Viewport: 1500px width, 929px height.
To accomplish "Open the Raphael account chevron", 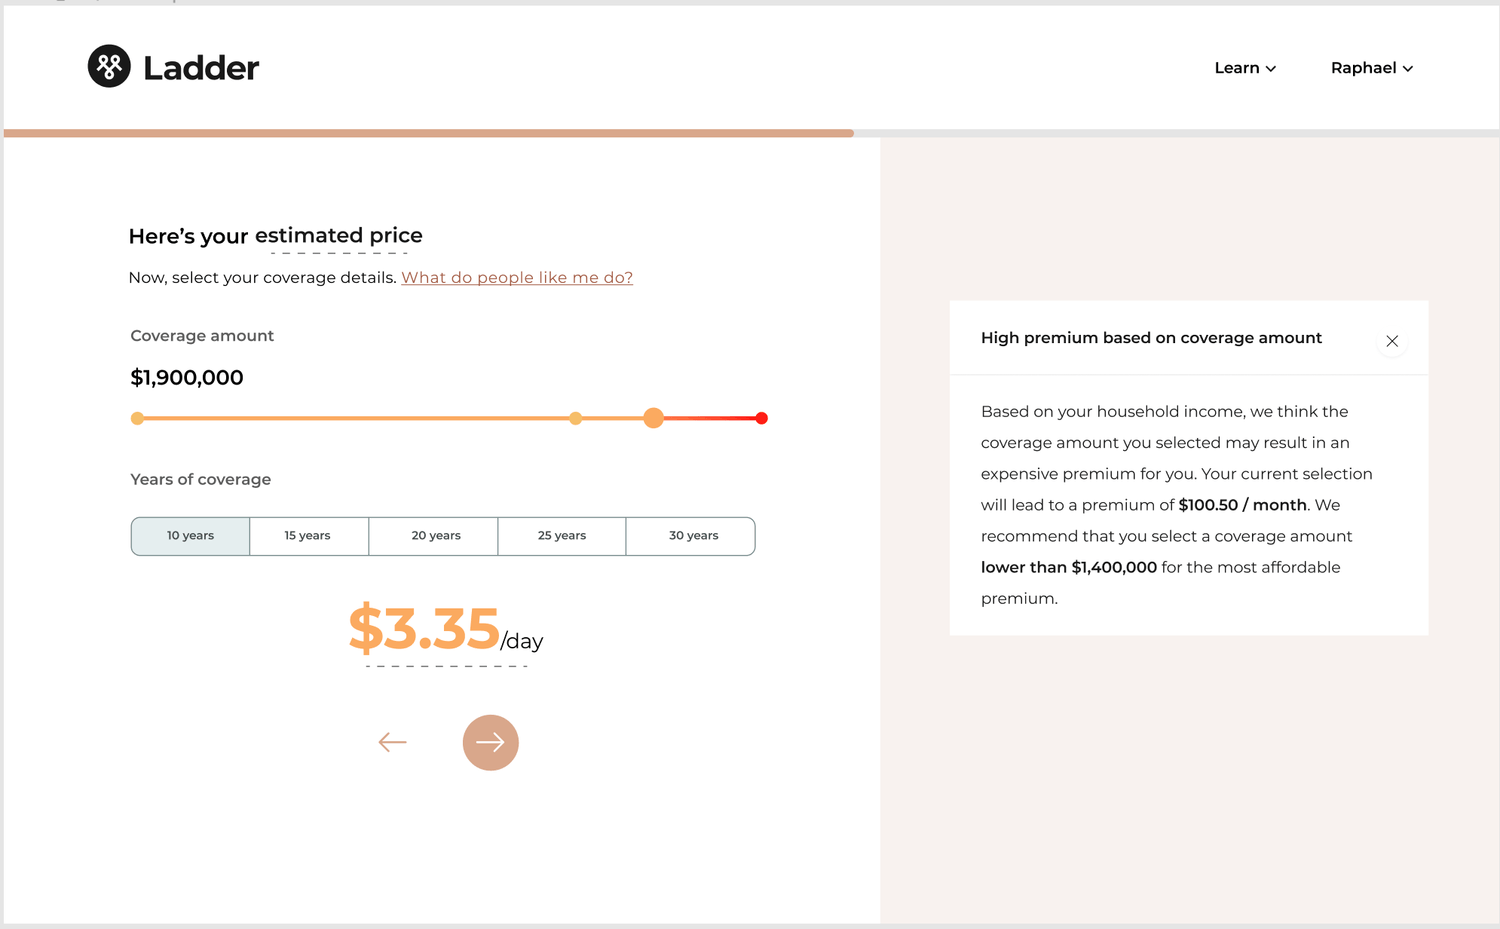I will tap(1408, 69).
